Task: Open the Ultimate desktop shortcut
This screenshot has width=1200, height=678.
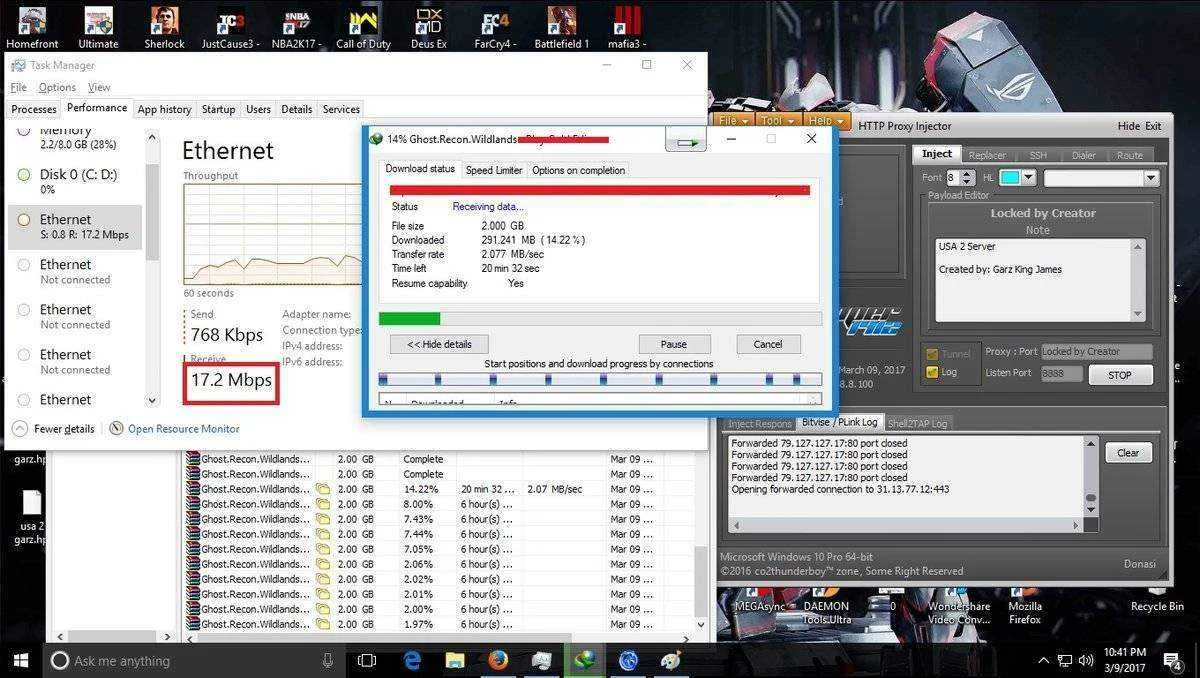Action: [98, 27]
